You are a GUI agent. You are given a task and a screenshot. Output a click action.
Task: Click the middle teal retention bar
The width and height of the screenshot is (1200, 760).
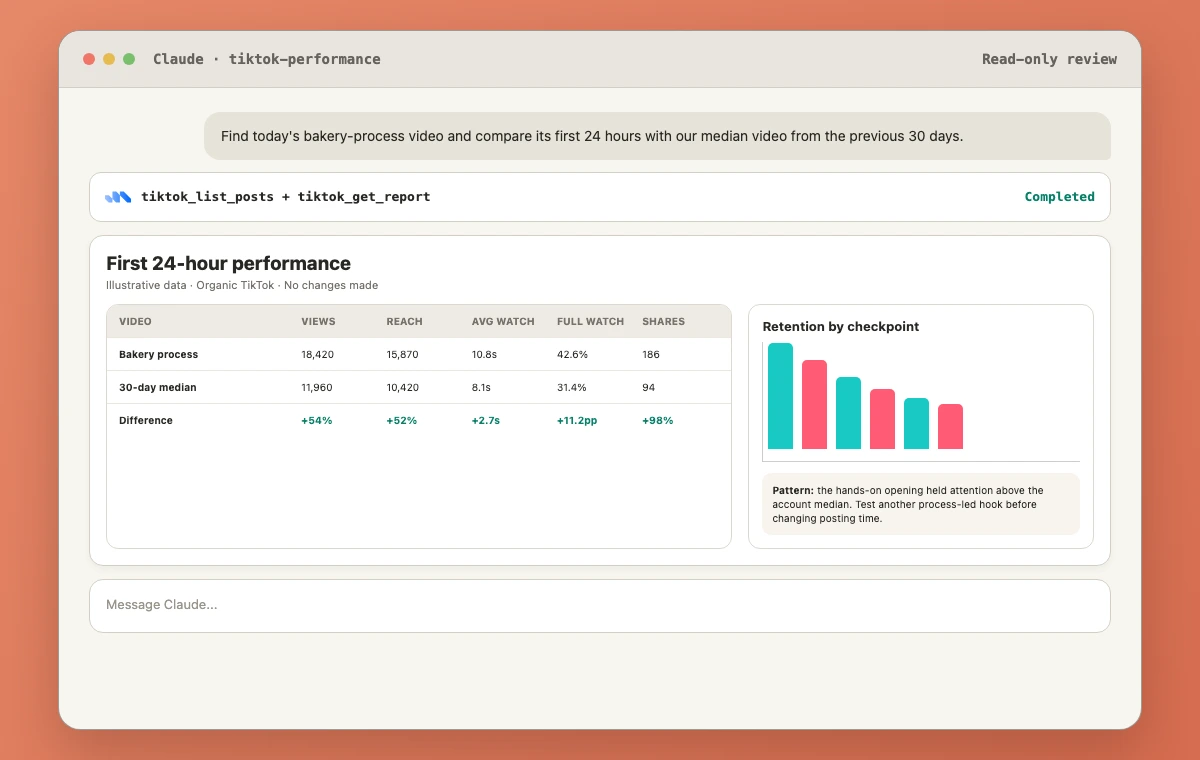848,413
